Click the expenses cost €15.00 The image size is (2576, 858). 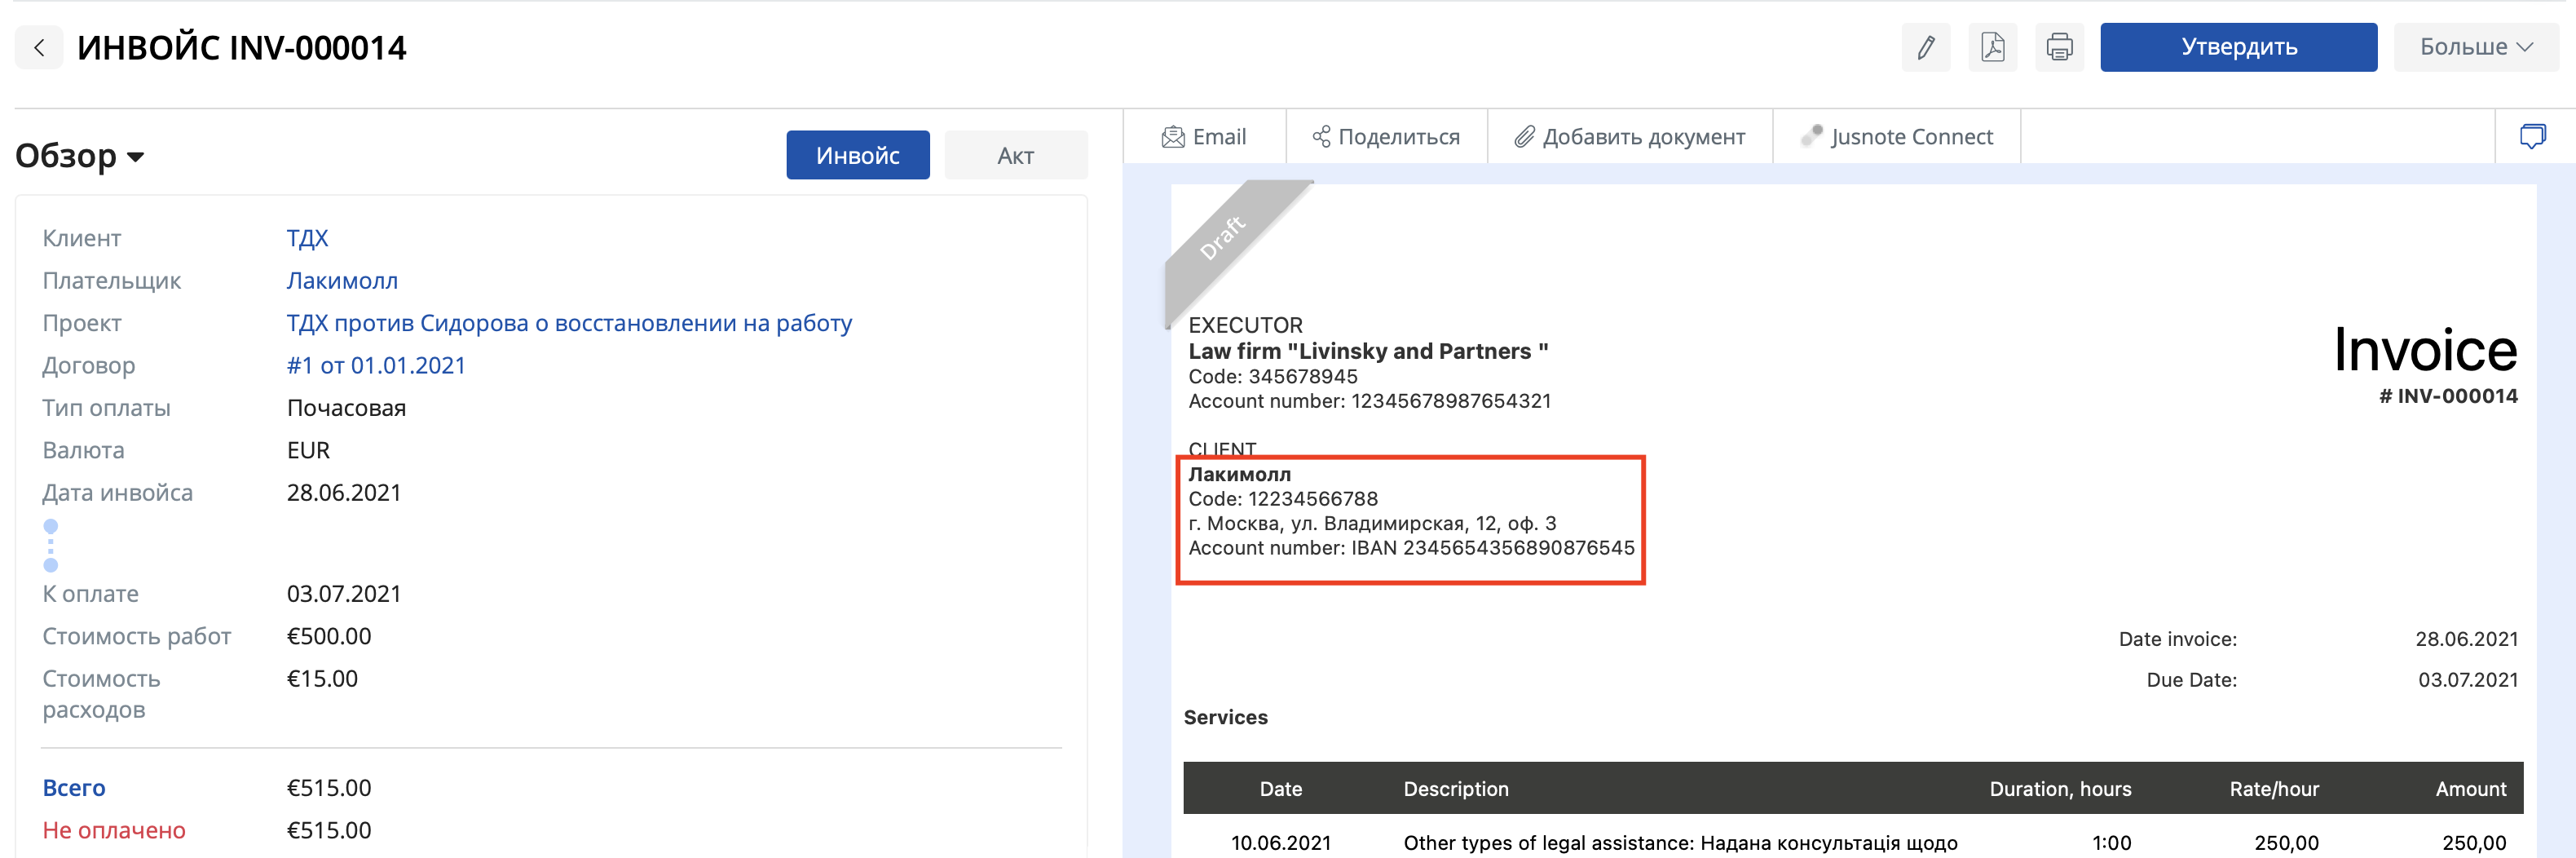(x=322, y=679)
